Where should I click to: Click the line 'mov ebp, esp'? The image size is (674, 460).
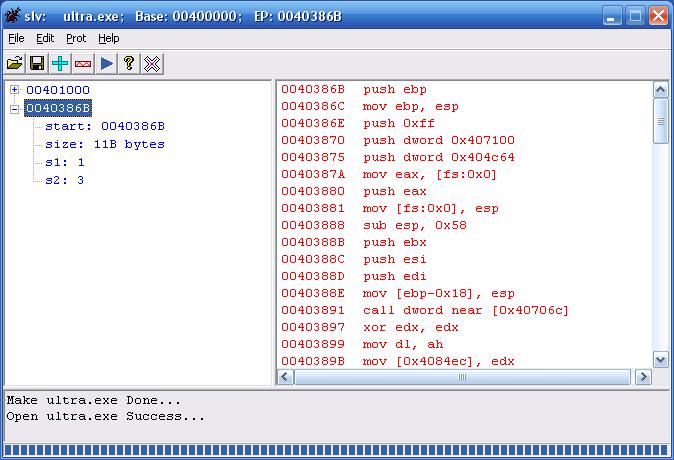(x=370, y=106)
